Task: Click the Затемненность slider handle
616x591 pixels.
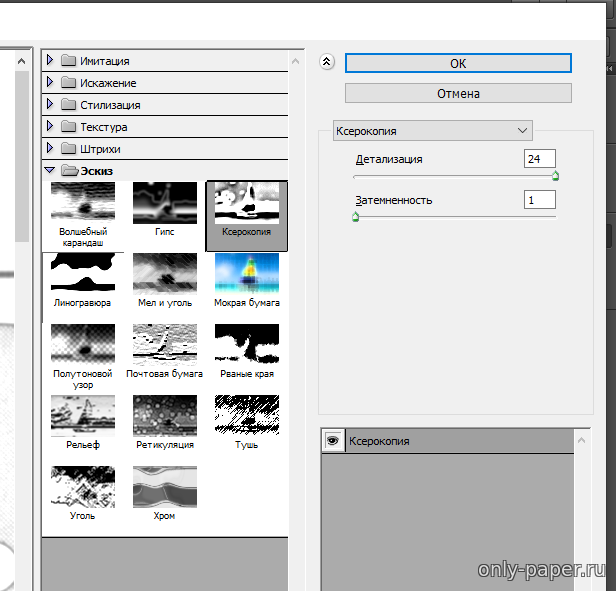Action: point(355,215)
